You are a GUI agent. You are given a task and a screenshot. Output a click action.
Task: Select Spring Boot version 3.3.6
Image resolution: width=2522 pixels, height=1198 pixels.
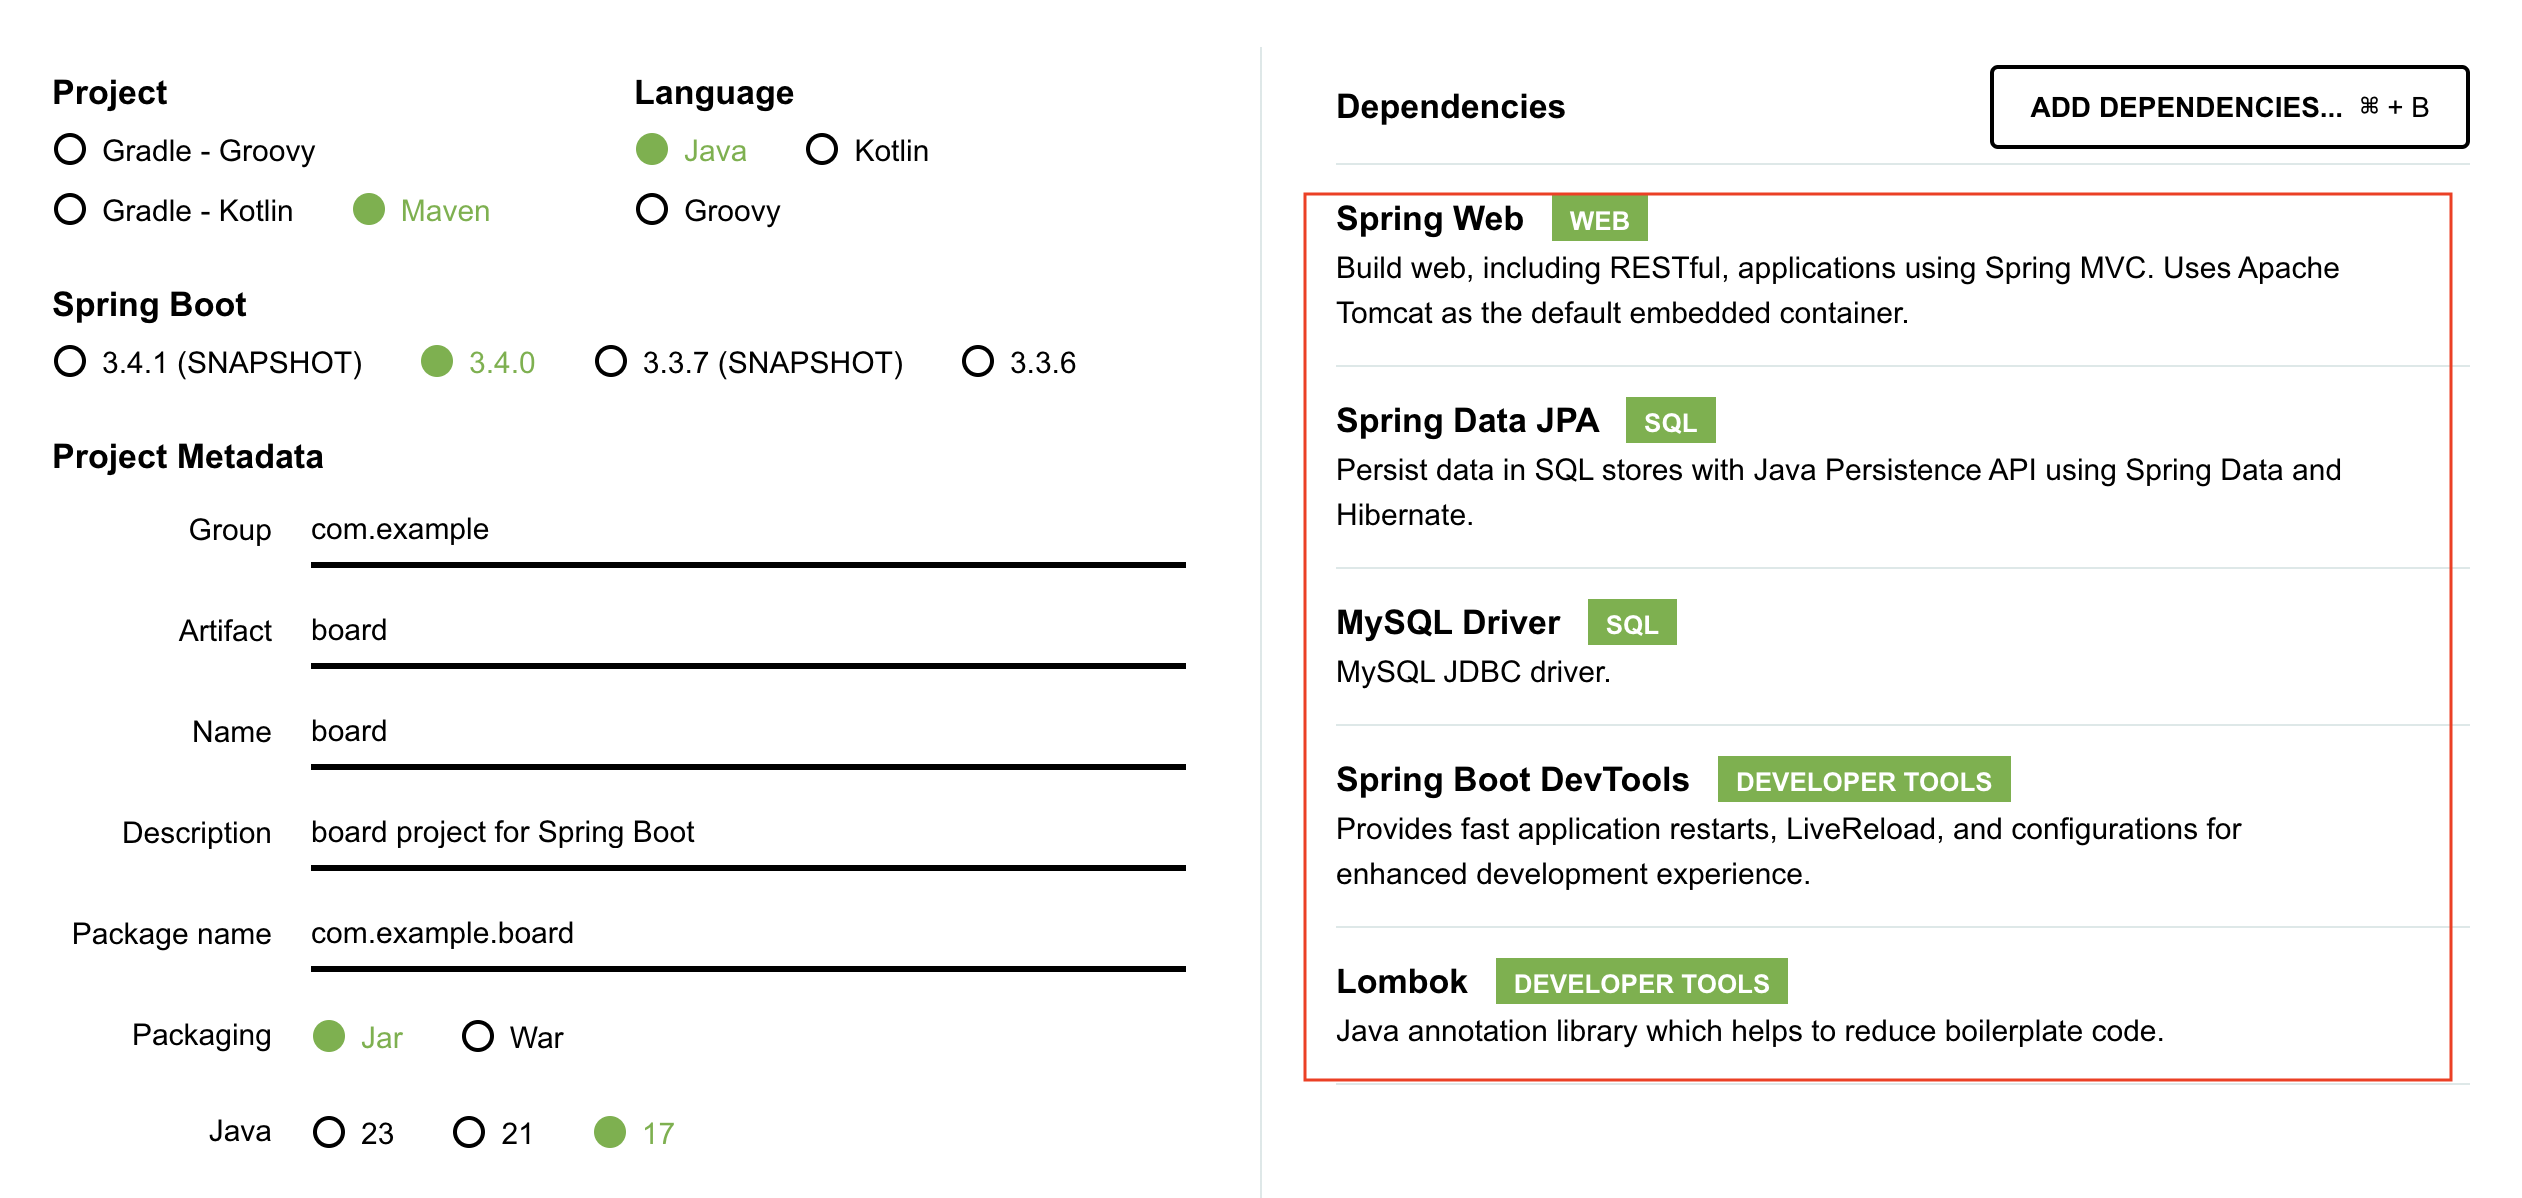pyautogui.click(x=977, y=362)
